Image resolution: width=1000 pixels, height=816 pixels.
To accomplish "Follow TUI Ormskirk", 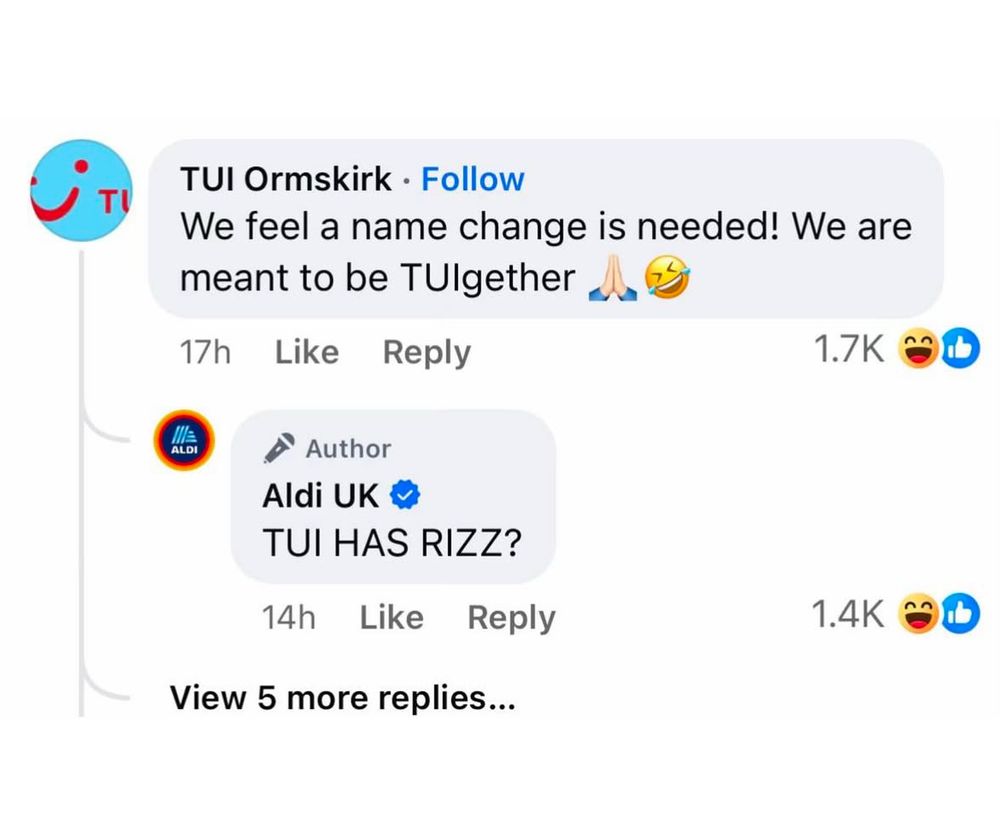I will tap(472, 180).
